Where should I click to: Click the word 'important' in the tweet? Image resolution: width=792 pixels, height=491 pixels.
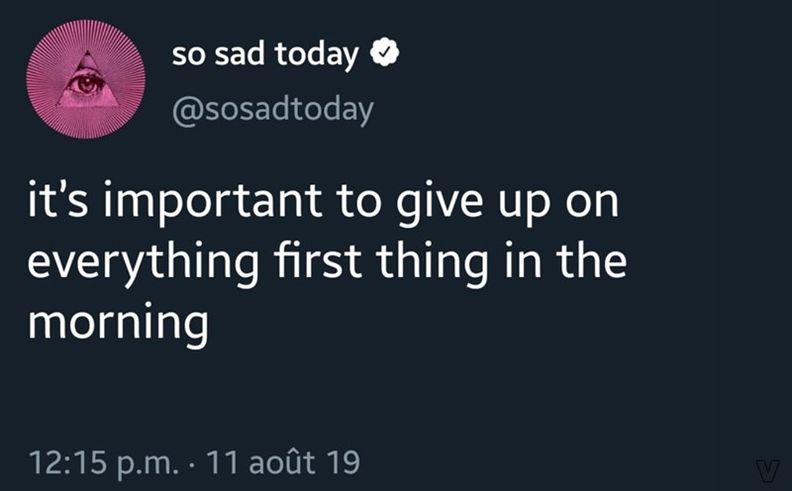click(x=213, y=202)
